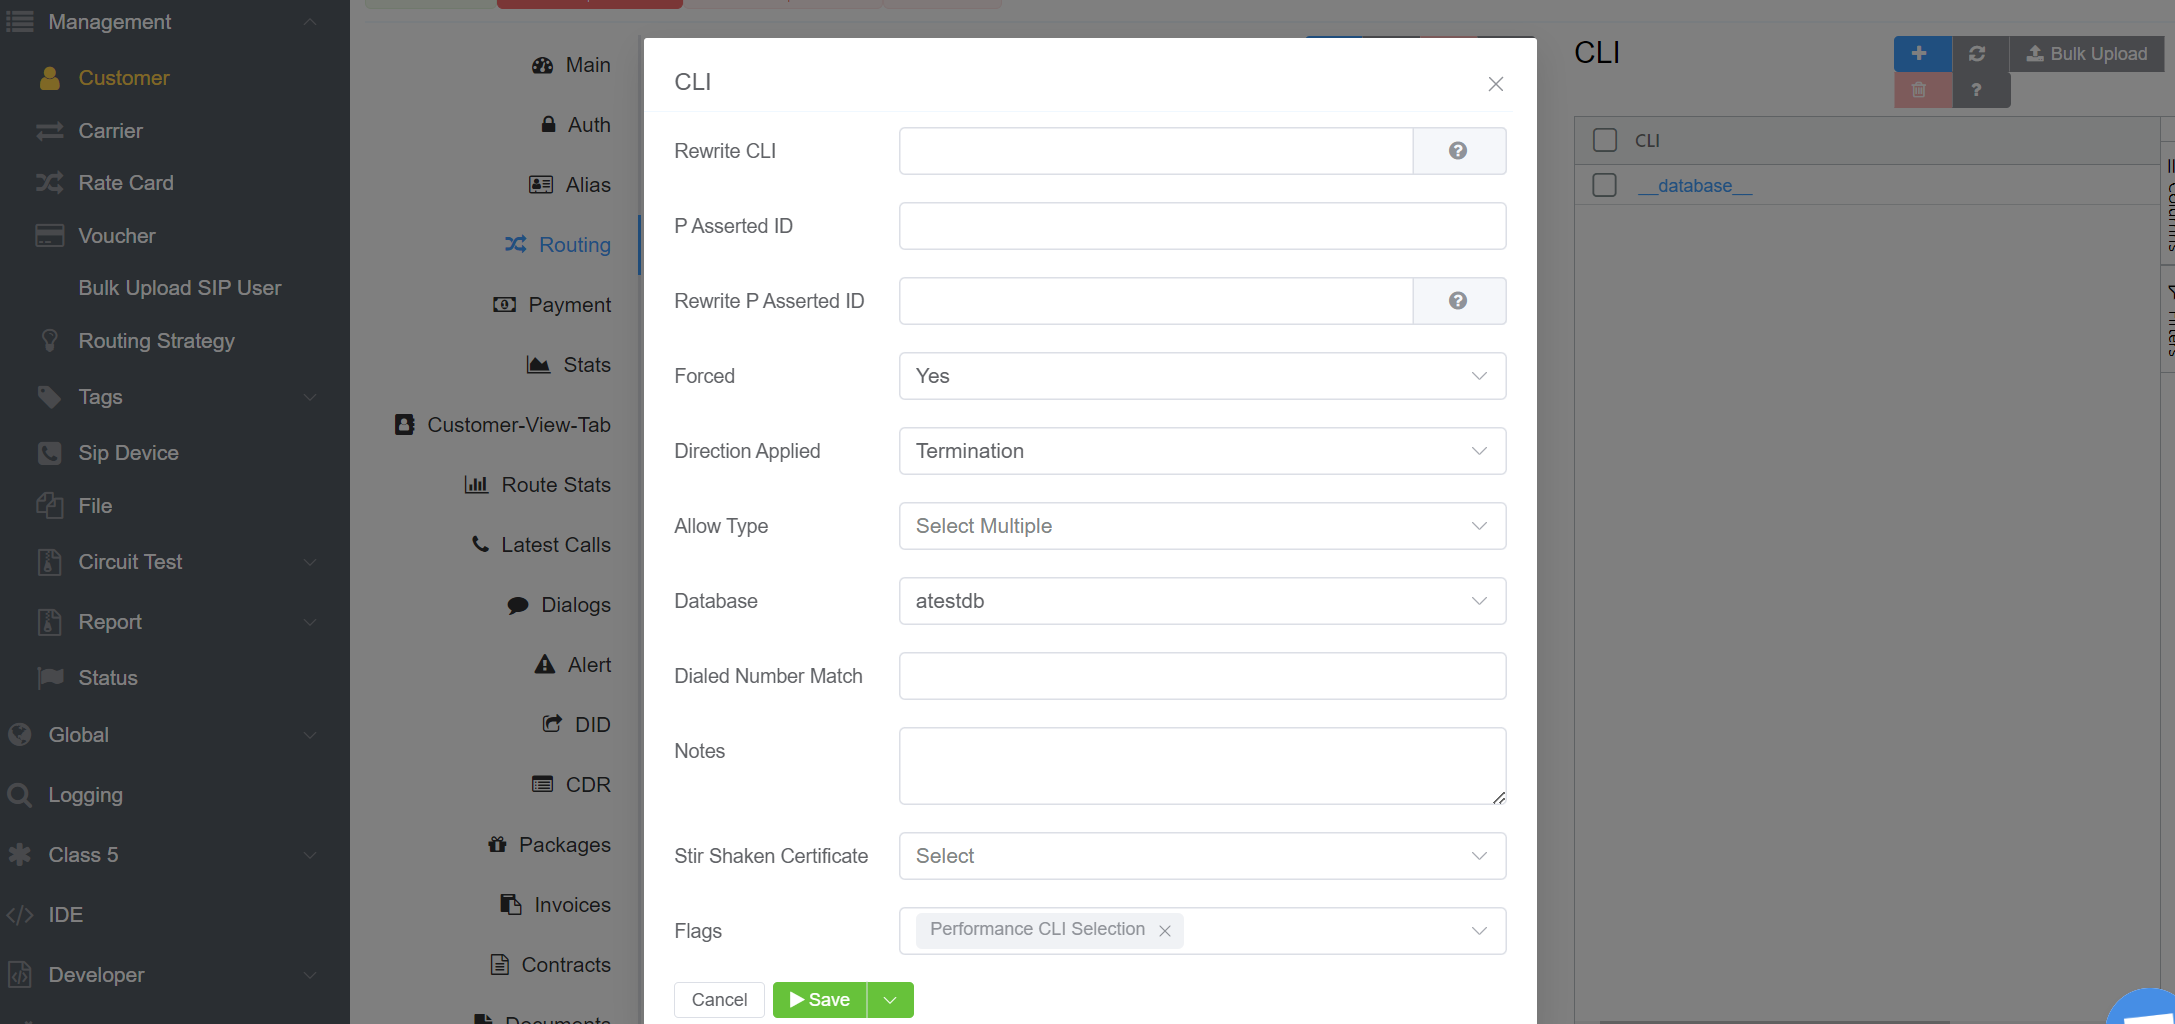This screenshot has height=1024, width=2175.
Task: Click the help icon beside Rewrite CLI
Action: coord(1458,151)
